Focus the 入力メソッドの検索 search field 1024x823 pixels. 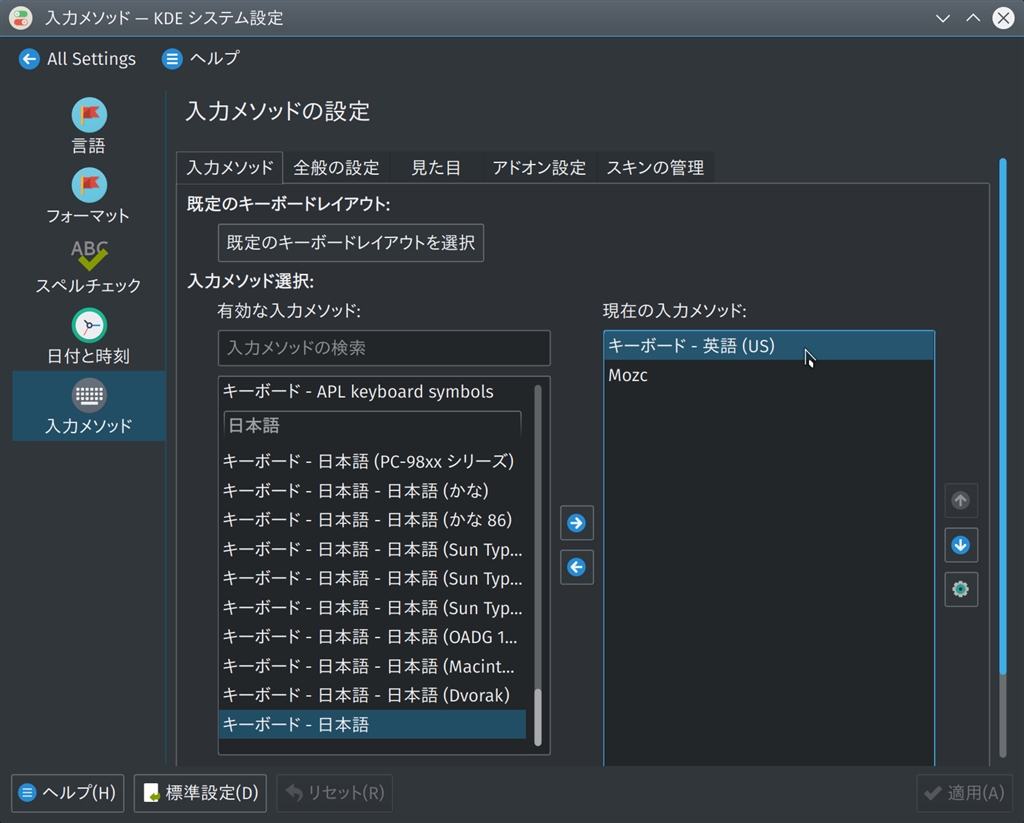(x=384, y=347)
